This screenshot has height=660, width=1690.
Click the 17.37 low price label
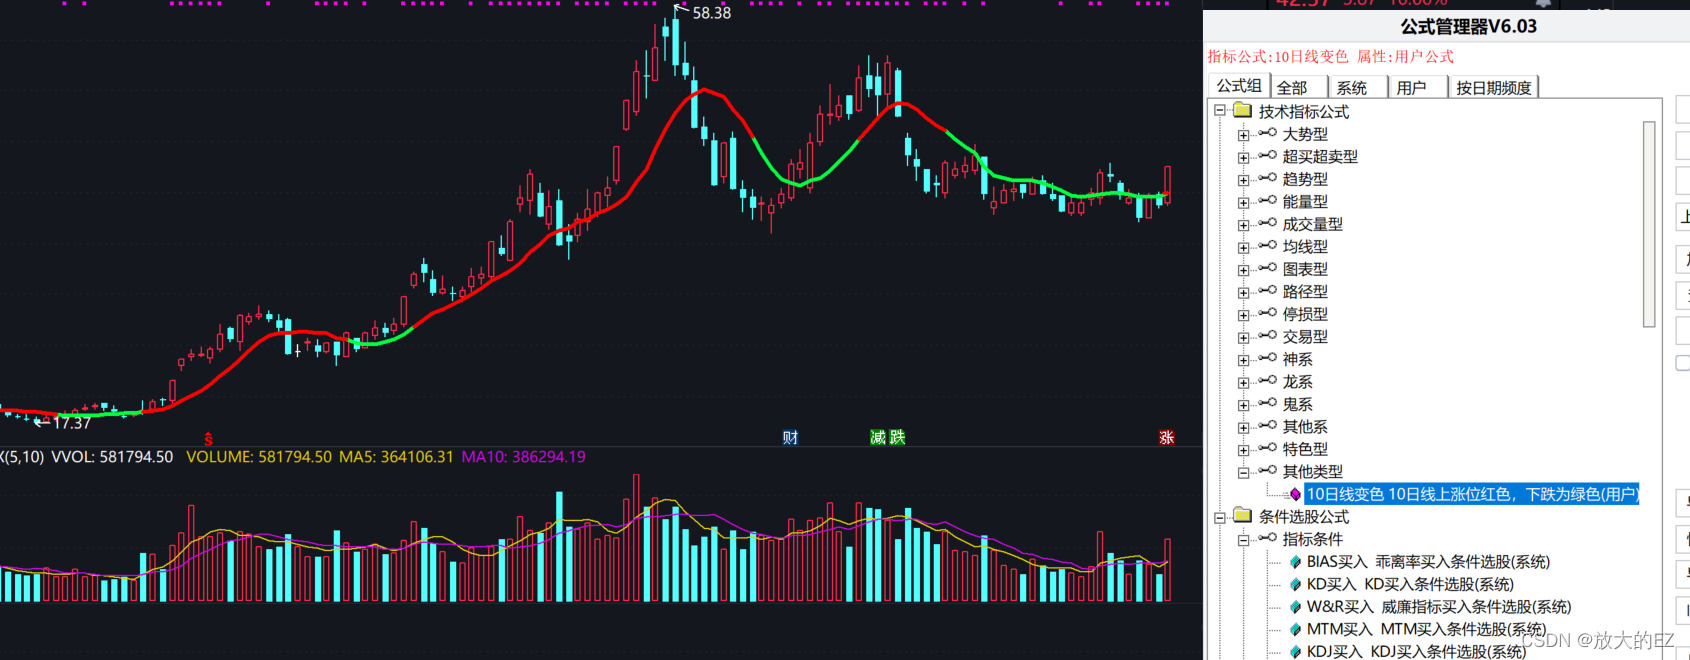point(71,423)
